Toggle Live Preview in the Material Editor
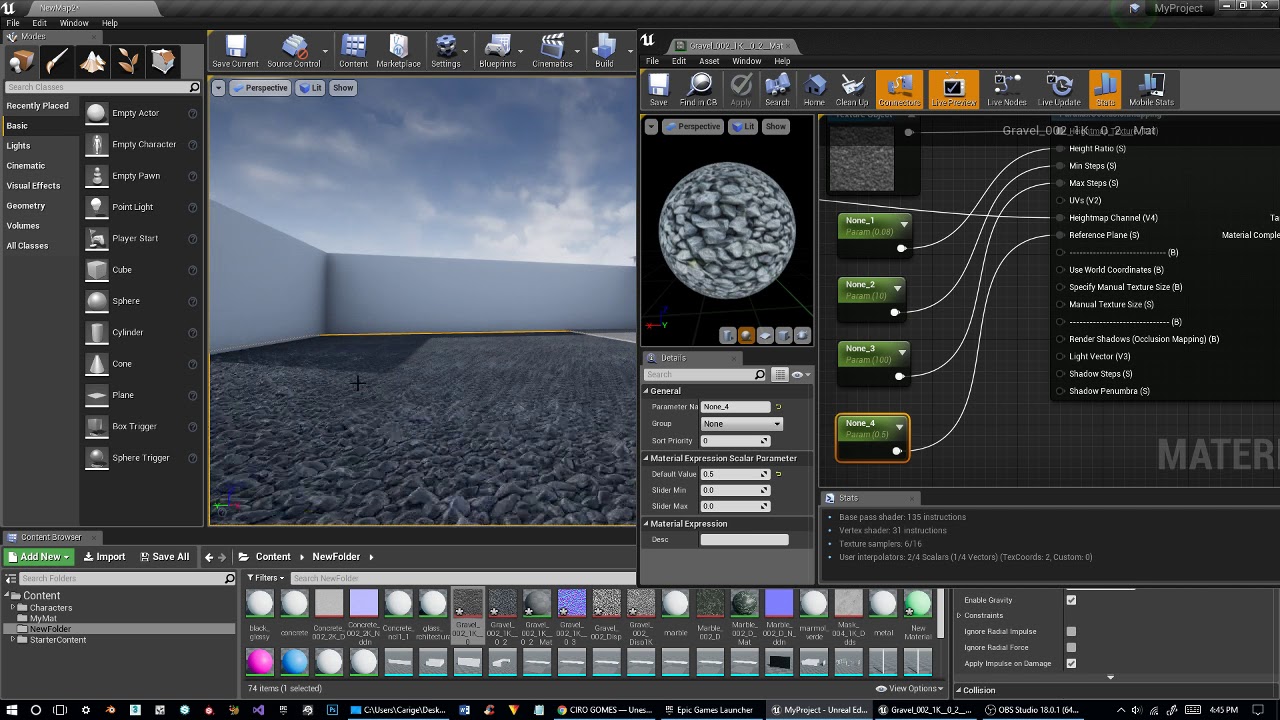This screenshot has width=1280, height=720. 953,90
